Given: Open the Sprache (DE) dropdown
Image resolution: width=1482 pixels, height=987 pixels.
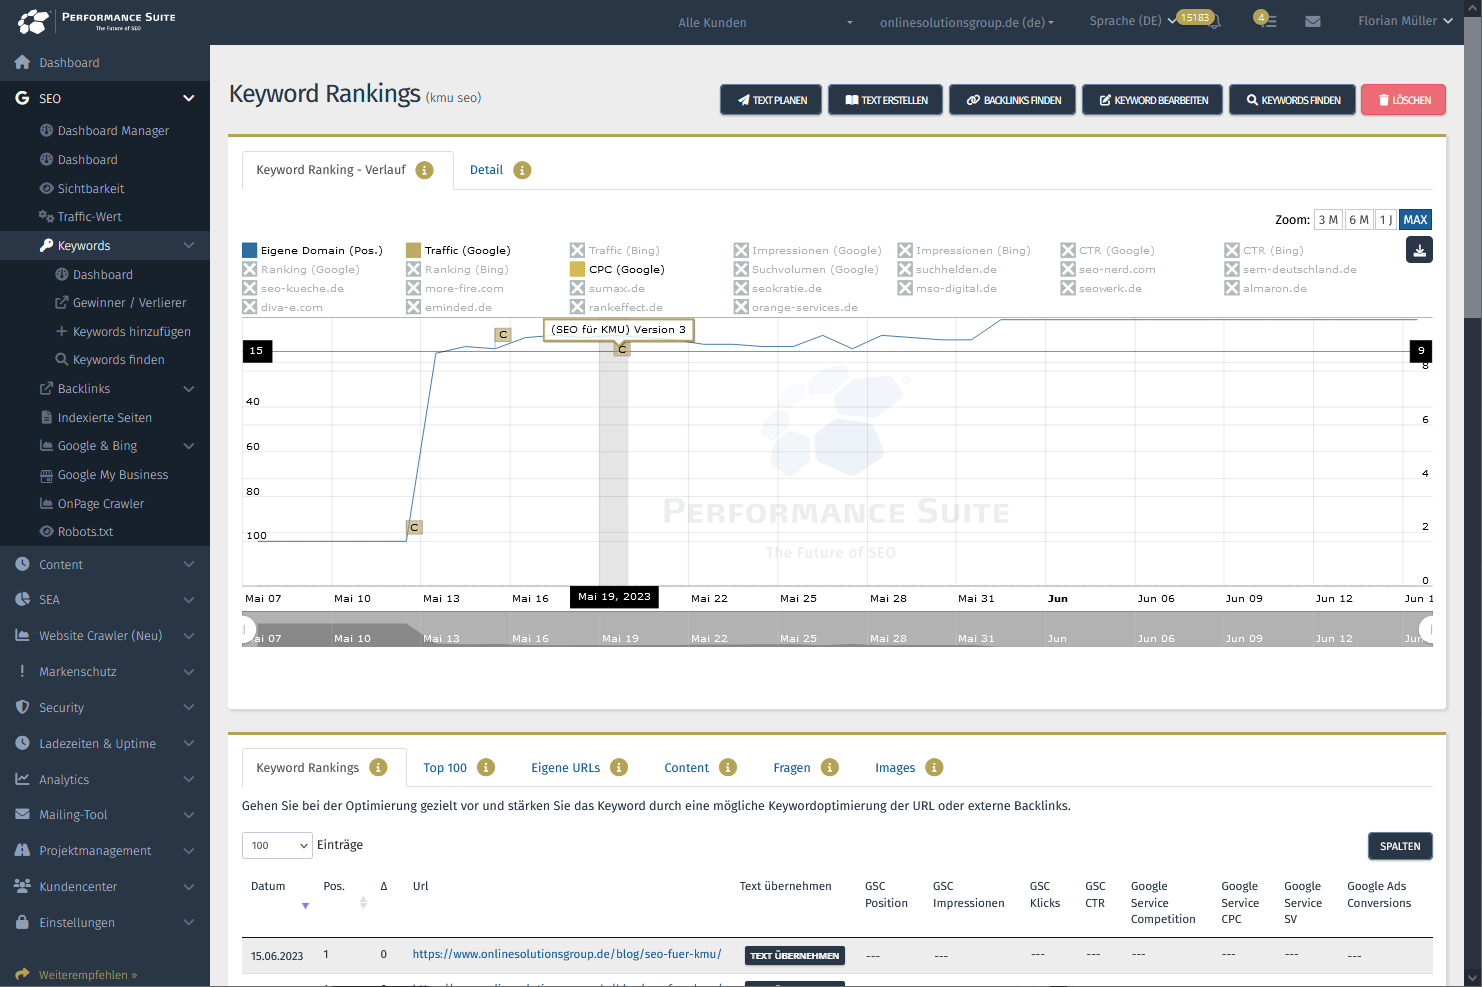Looking at the screenshot, I should 1133,21.
